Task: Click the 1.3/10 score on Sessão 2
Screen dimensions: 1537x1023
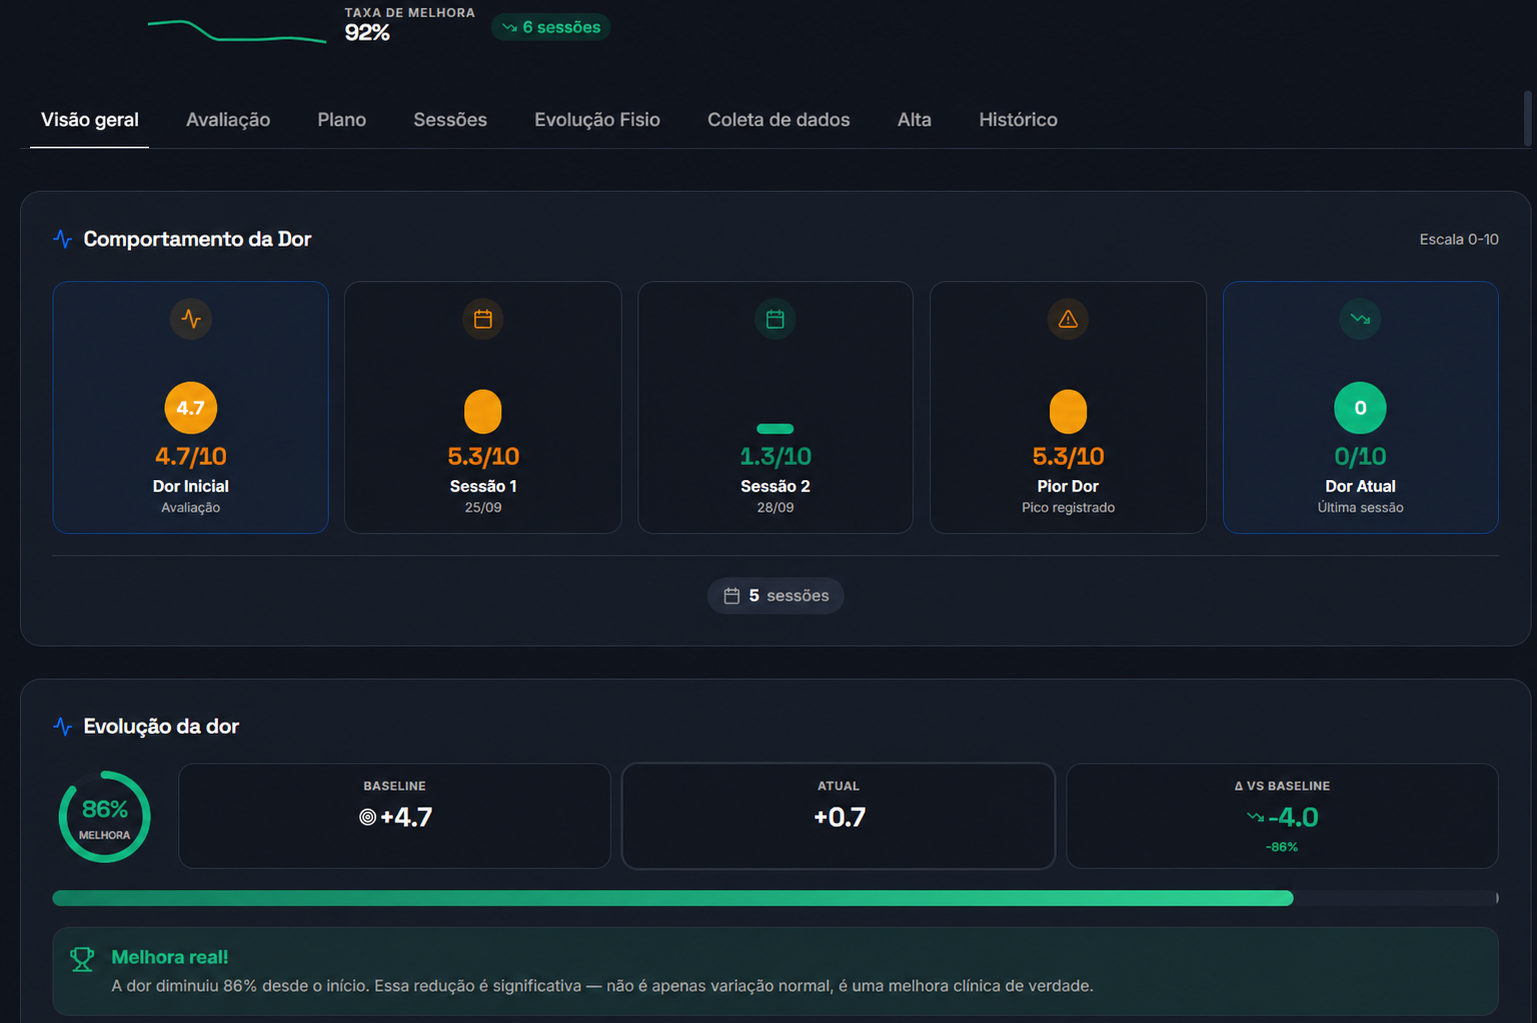Action: 775,456
